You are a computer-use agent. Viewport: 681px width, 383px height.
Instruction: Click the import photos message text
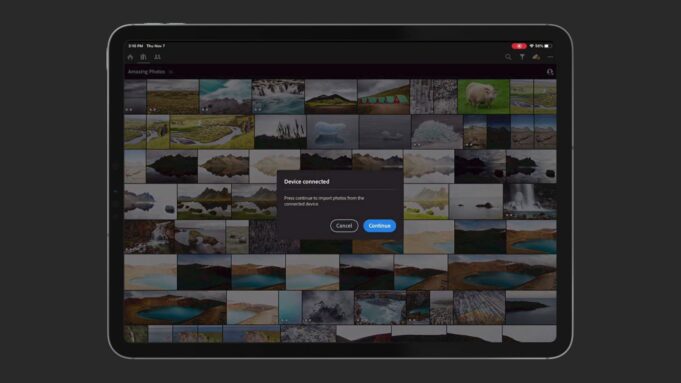(324, 201)
